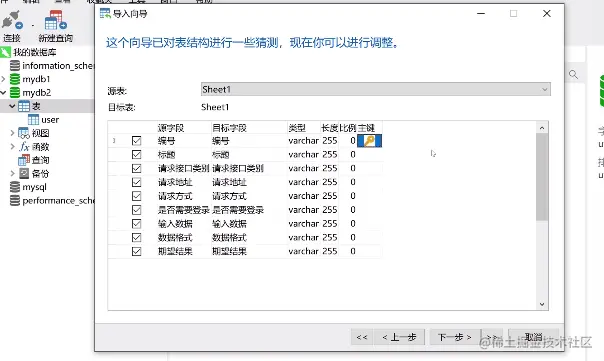Uncheck the 期望结果 field checkbox
The image size is (604, 361).
pyautogui.click(x=136, y=252)
